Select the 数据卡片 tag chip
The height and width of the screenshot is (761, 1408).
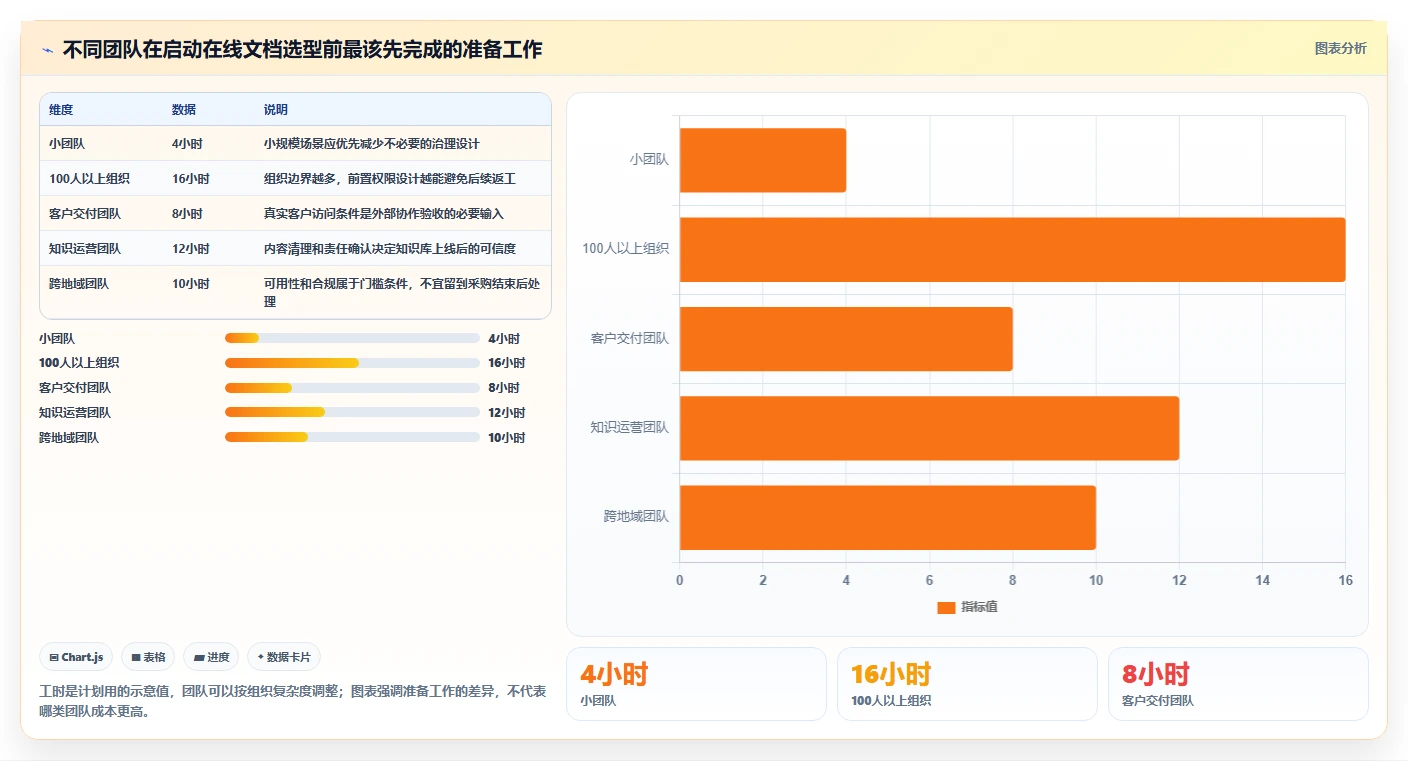(284, 657)
